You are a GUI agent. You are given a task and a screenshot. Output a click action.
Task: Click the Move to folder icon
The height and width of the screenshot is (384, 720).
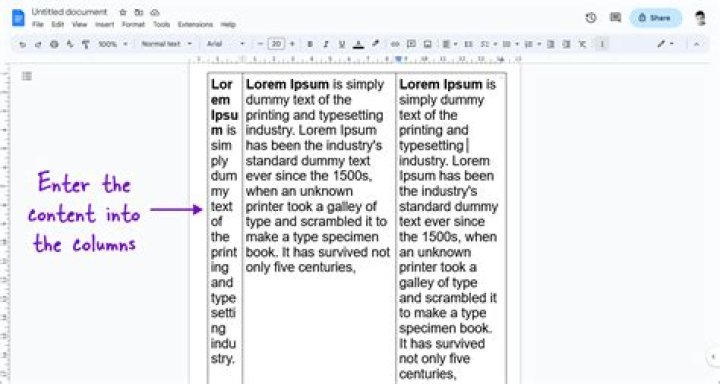tap(138, 12)
